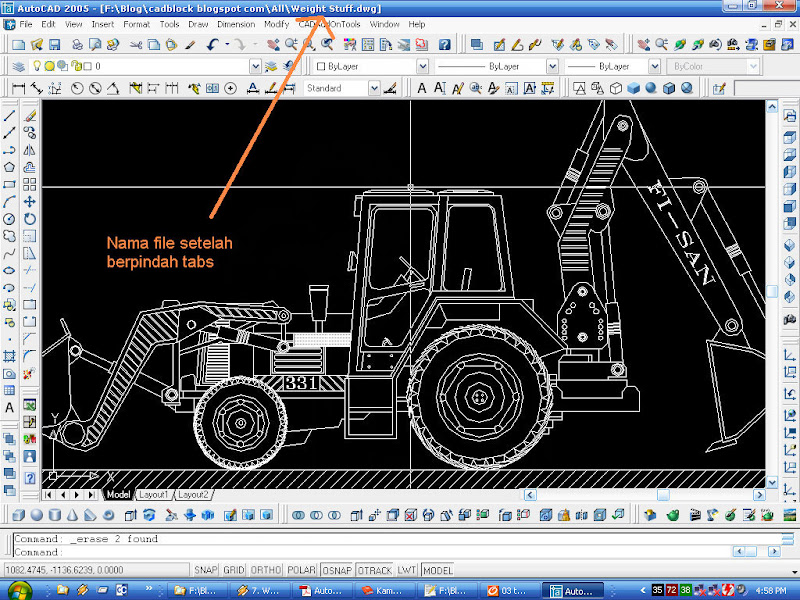The image size is (800, 600).
Task: Pick the Multiline Text tool
Action: [x=9, y=408]
